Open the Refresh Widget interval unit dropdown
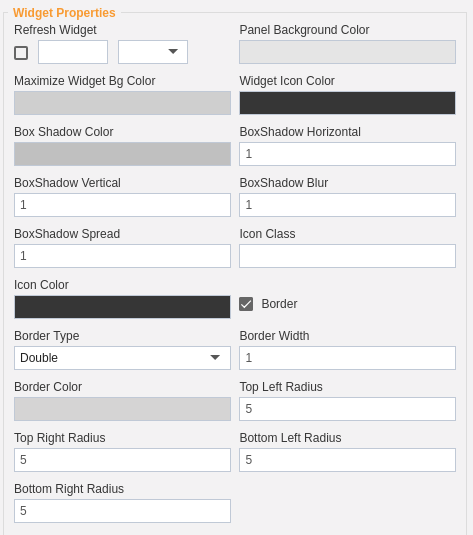 coord(153,52)
